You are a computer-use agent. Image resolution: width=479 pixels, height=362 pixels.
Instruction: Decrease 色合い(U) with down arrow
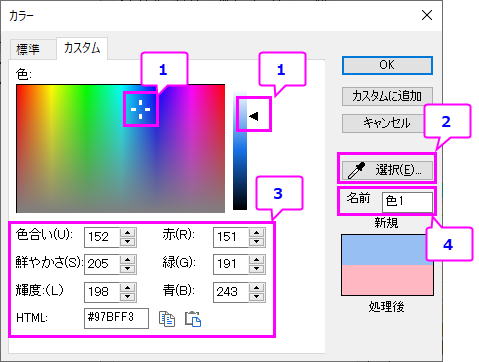[x=127, y=242]
